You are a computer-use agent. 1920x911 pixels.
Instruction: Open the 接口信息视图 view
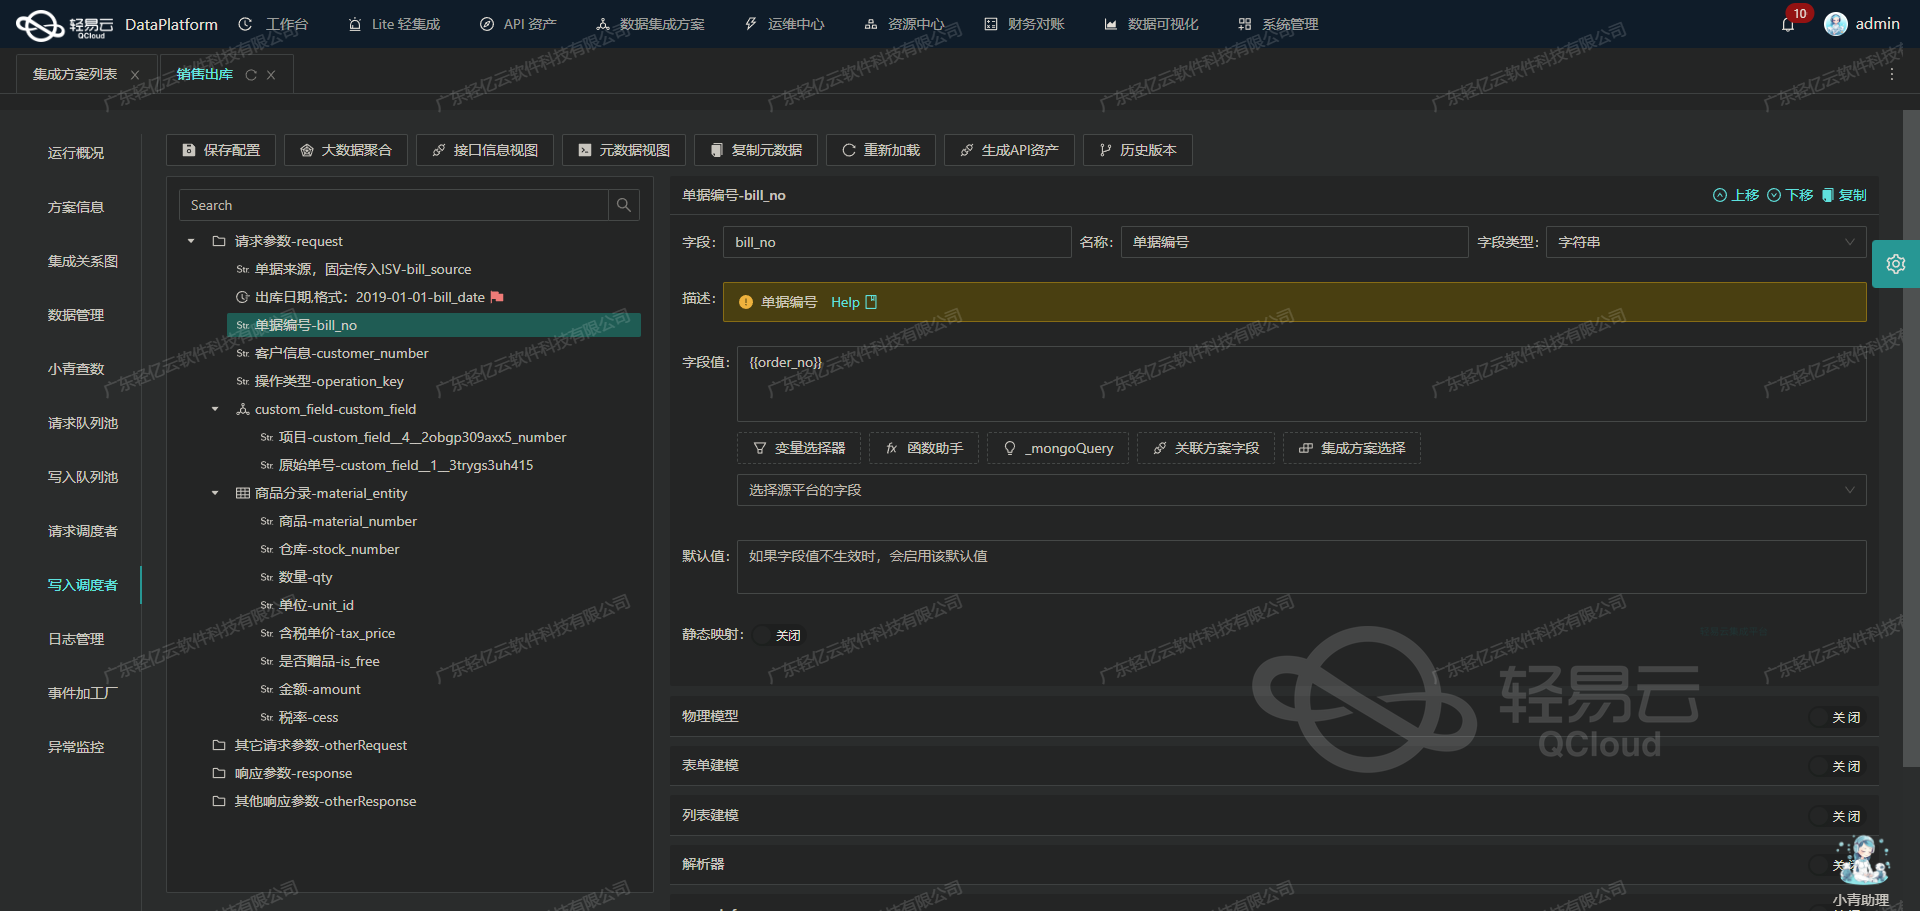coord(485,150)
